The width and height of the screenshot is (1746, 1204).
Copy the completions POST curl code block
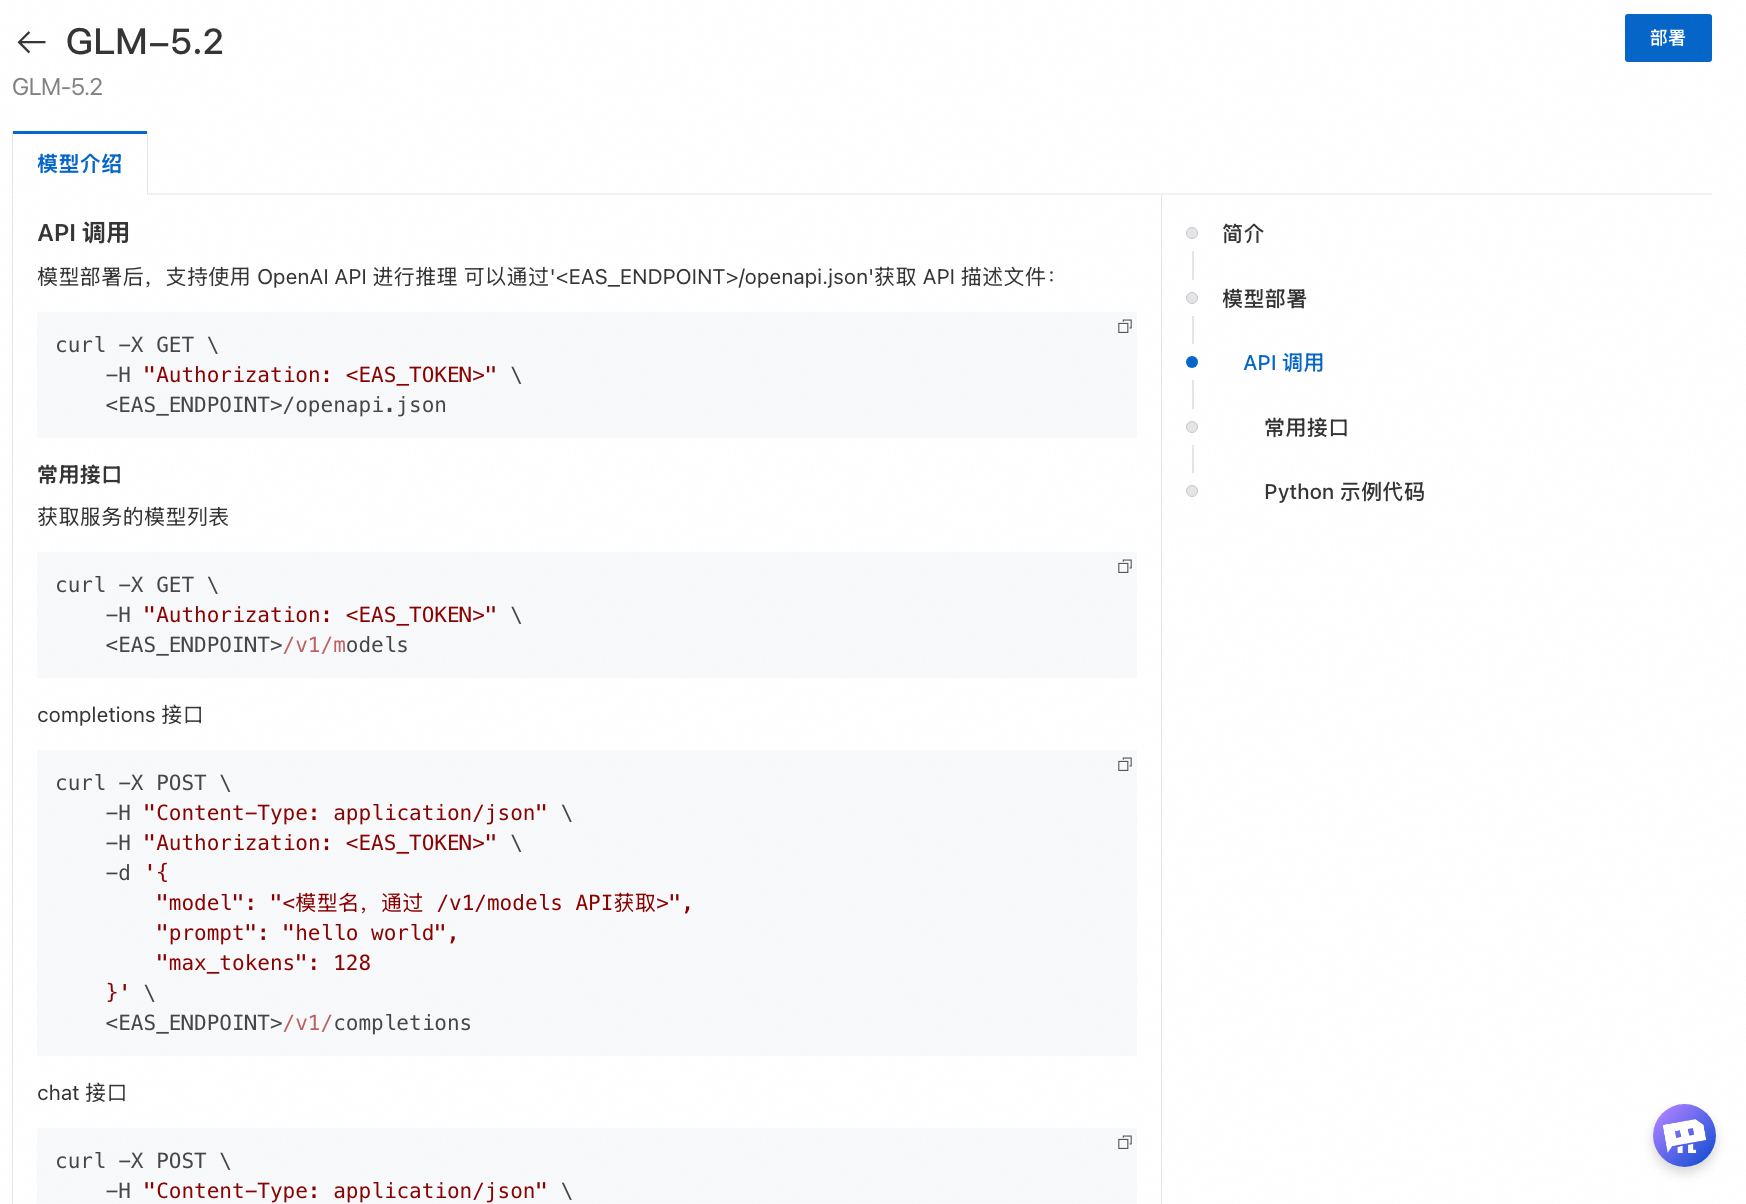1125,765
